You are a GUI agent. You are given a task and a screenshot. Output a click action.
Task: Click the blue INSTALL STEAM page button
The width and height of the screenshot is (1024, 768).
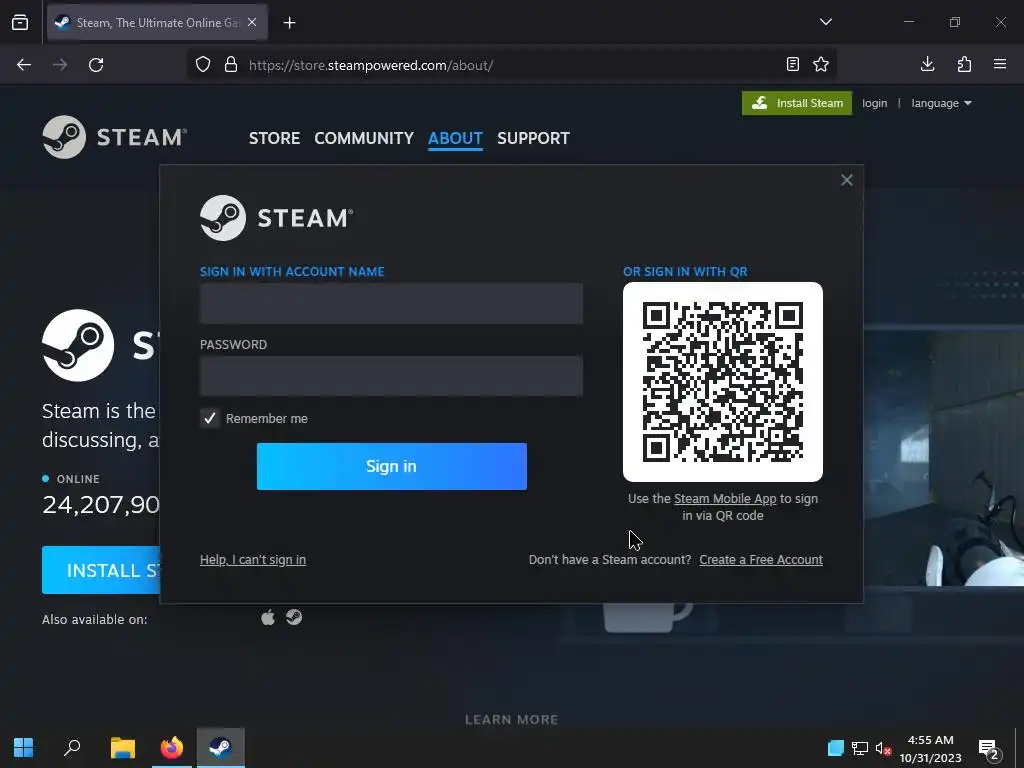coord(101,570)
